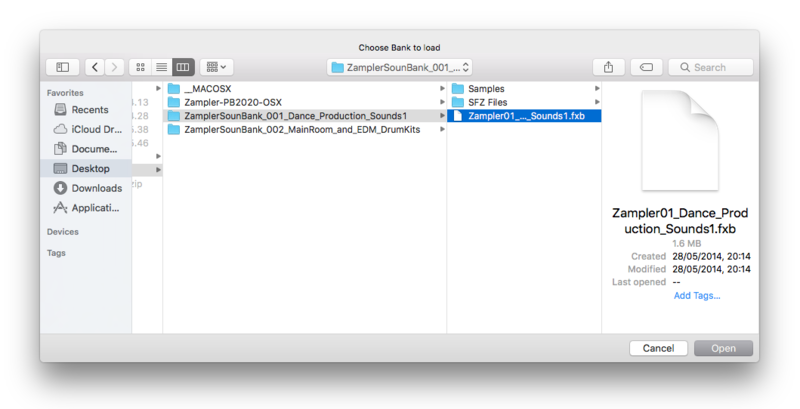Expand the Samples folder arrow
This screenshot has height=409, width=800.
[x=597, y=89]
